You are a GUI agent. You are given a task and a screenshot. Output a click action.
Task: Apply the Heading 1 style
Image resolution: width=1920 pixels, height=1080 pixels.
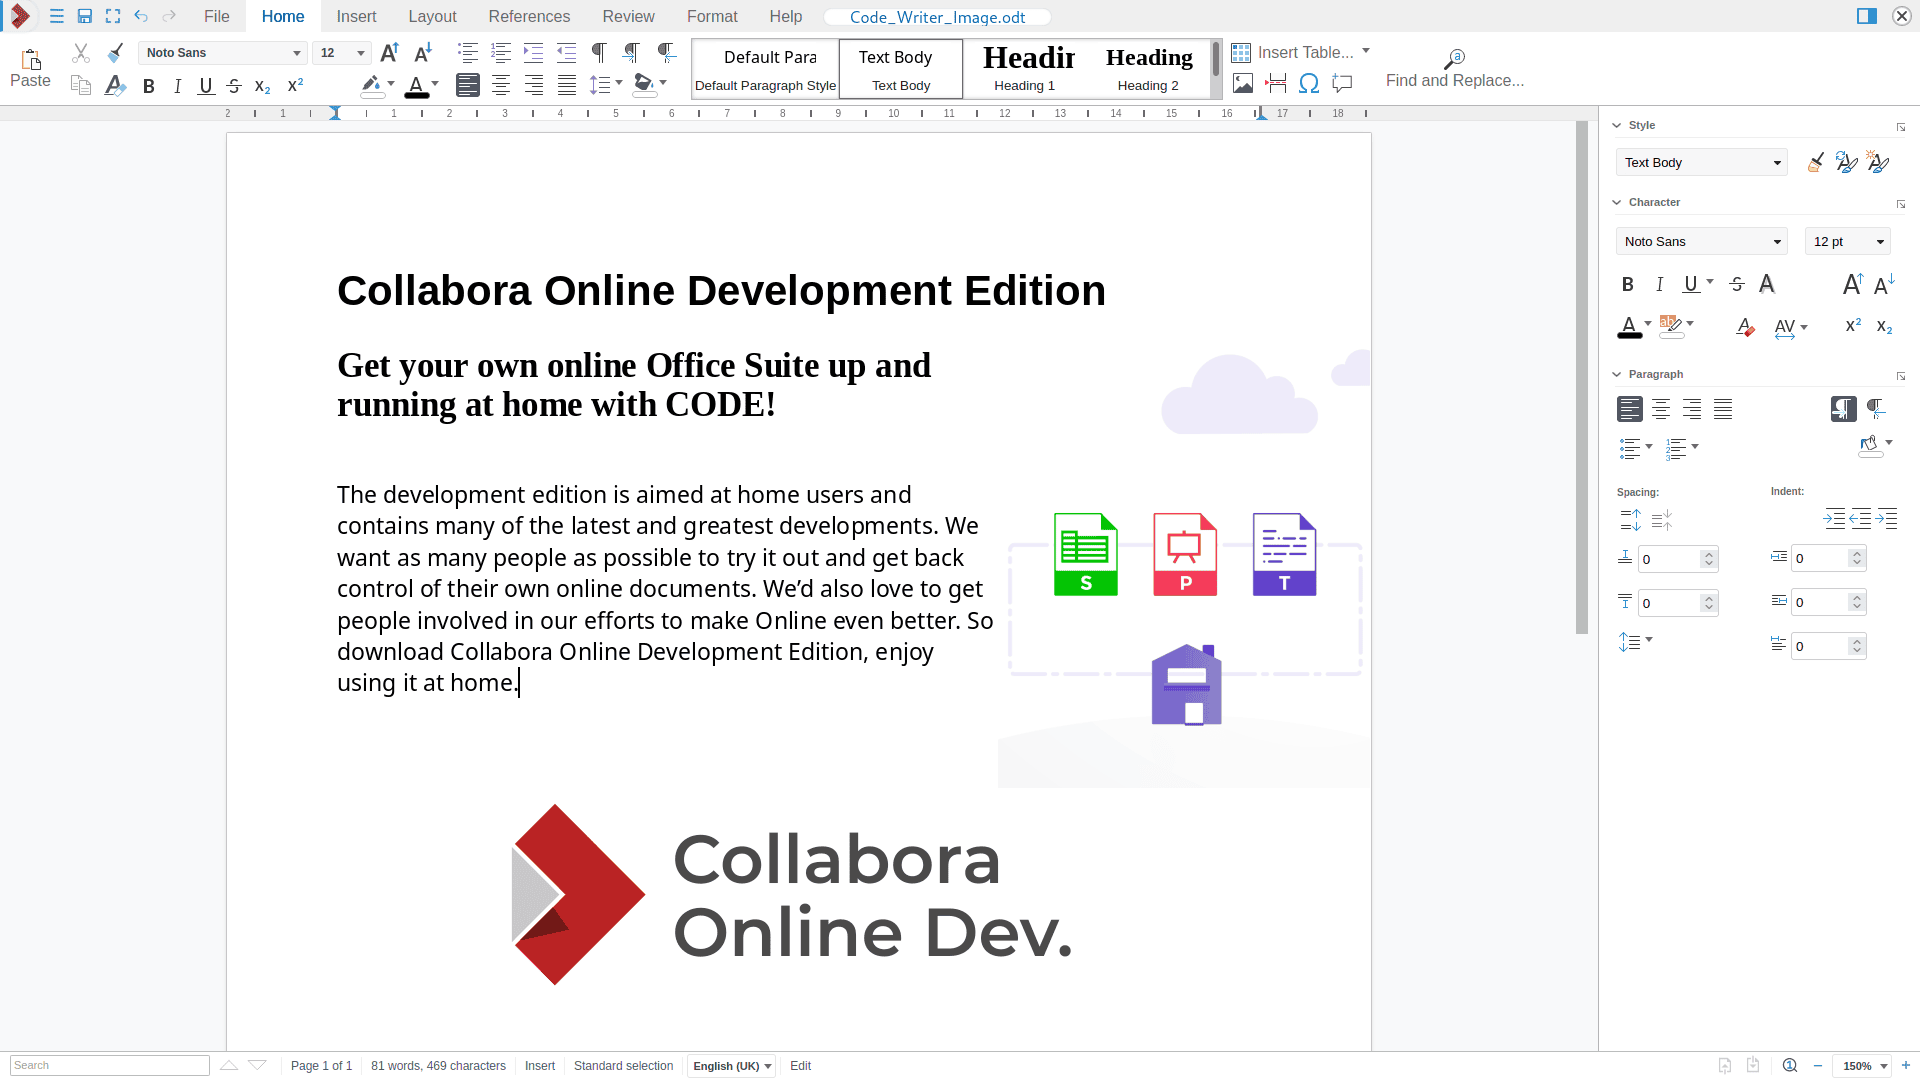click(x=1024, y=69)
